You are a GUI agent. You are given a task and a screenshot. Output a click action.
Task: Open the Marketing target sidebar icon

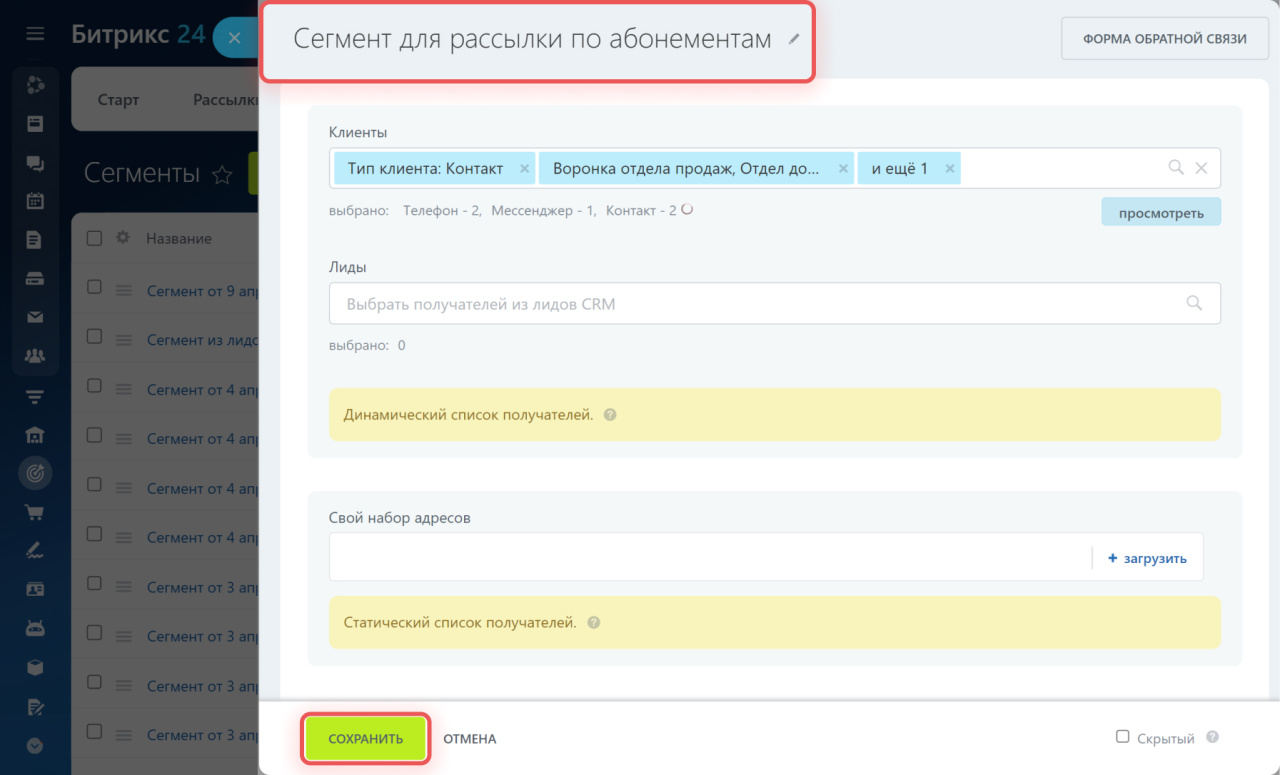click(x=35, y=474)
